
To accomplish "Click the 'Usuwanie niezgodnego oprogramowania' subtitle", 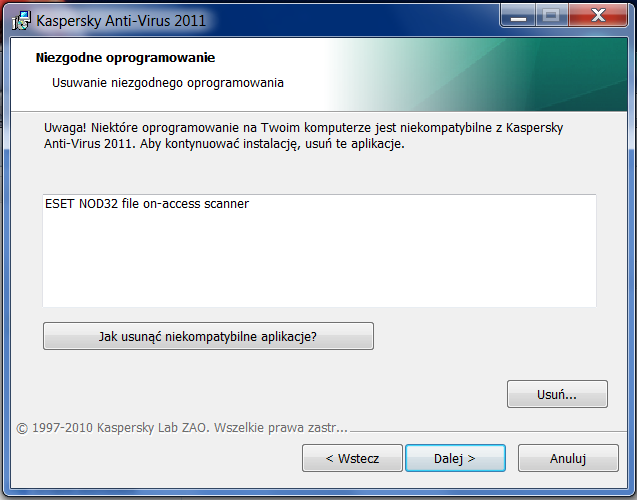I will pyautogui.click(x=168, y=83).
